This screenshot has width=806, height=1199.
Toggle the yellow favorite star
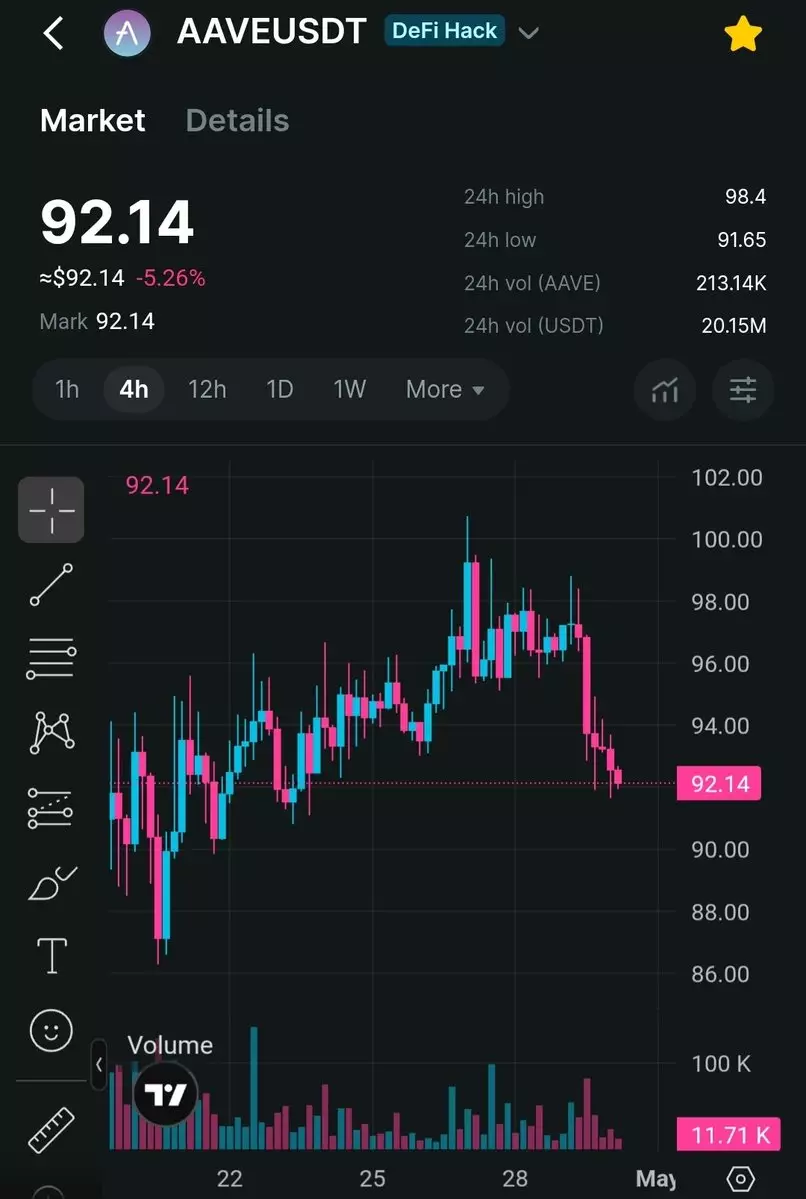coord(743,34)
